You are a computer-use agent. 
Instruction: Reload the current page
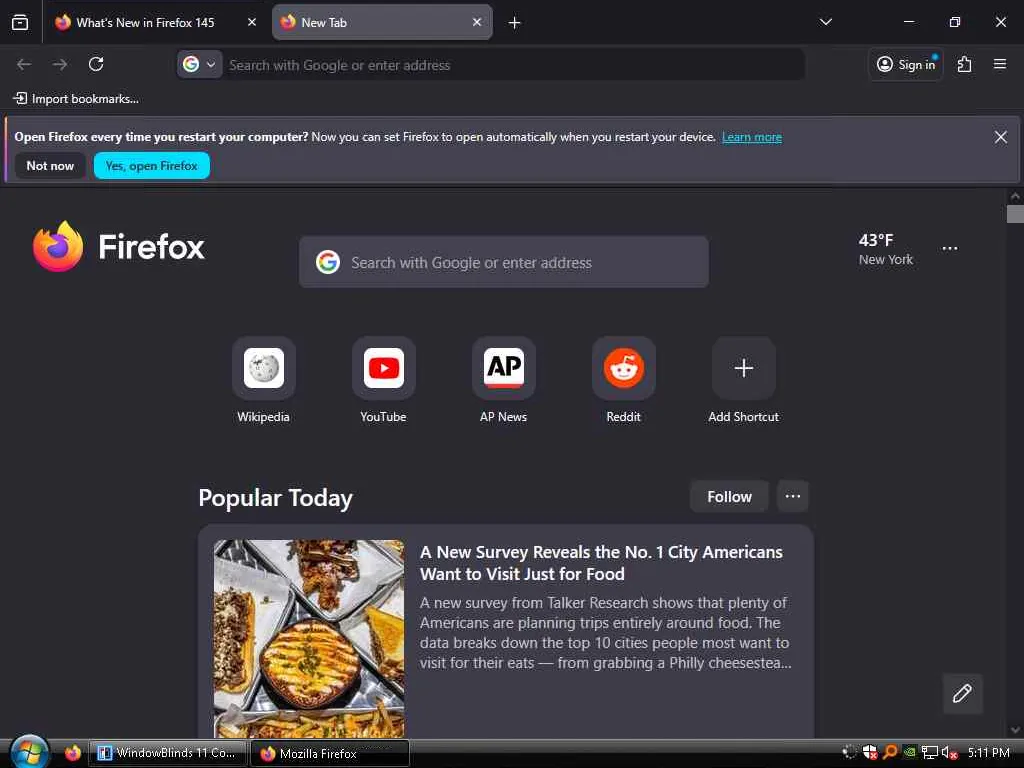point(96,64)
